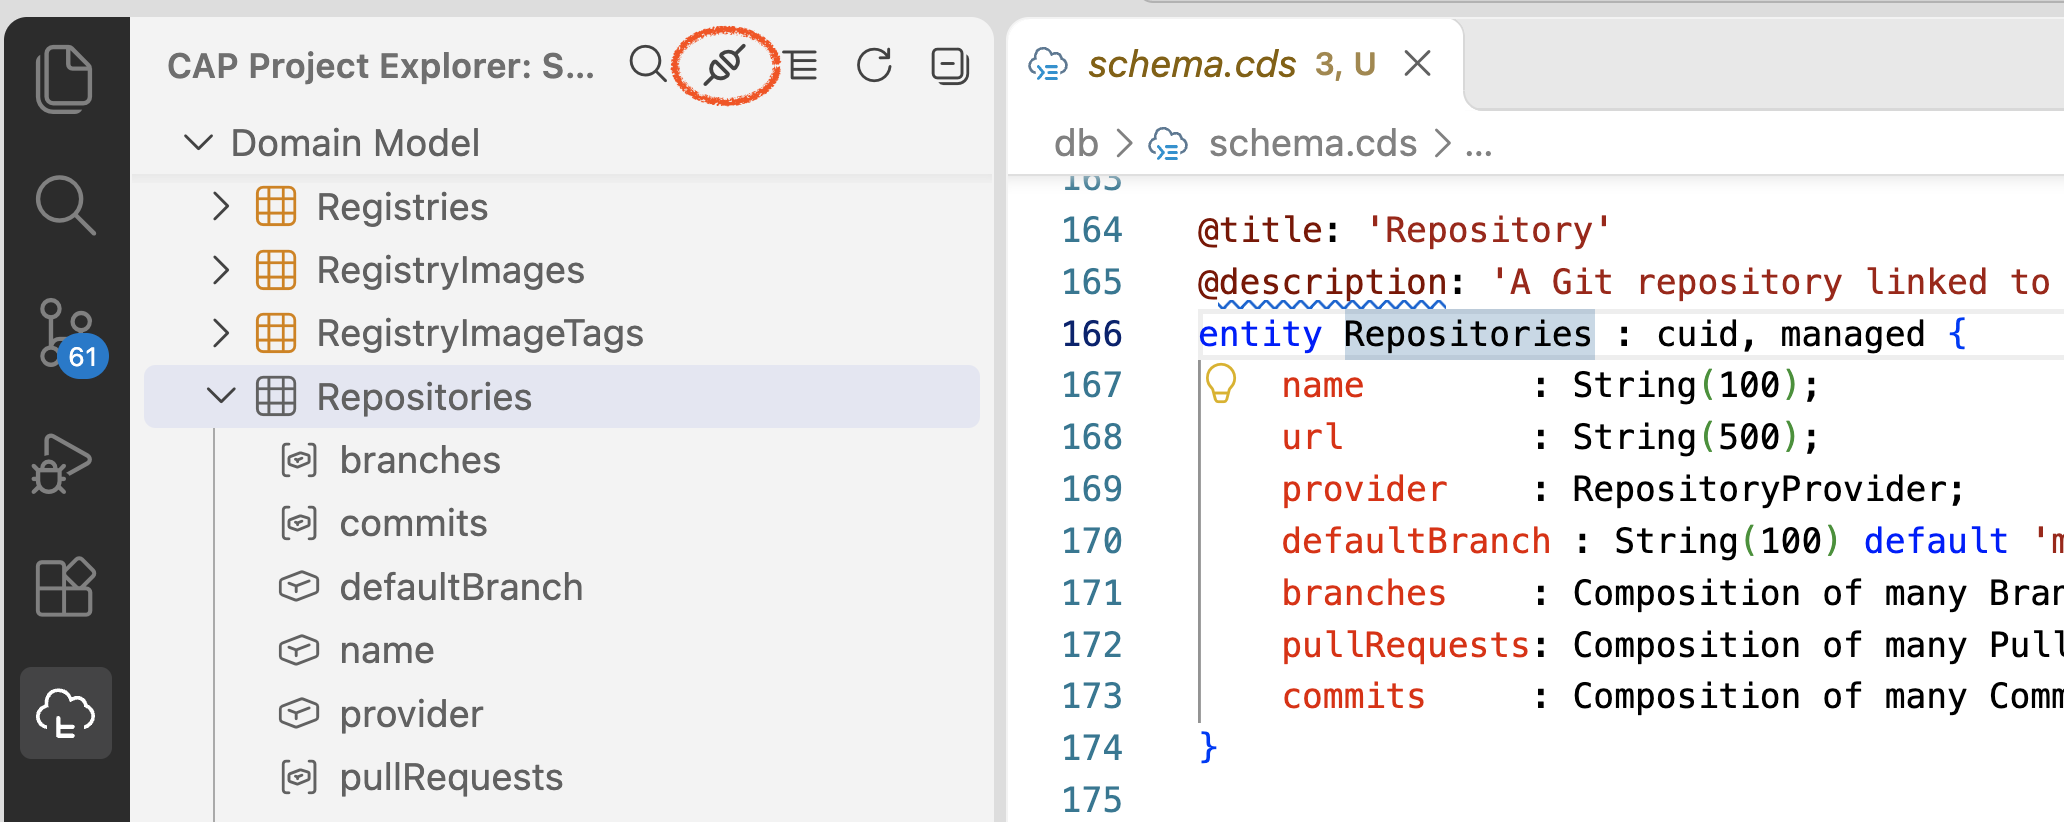This screenshot has height=822, width=2064.
Task: Click the '@title' annotation on line 164
Action: [1259, 230]
